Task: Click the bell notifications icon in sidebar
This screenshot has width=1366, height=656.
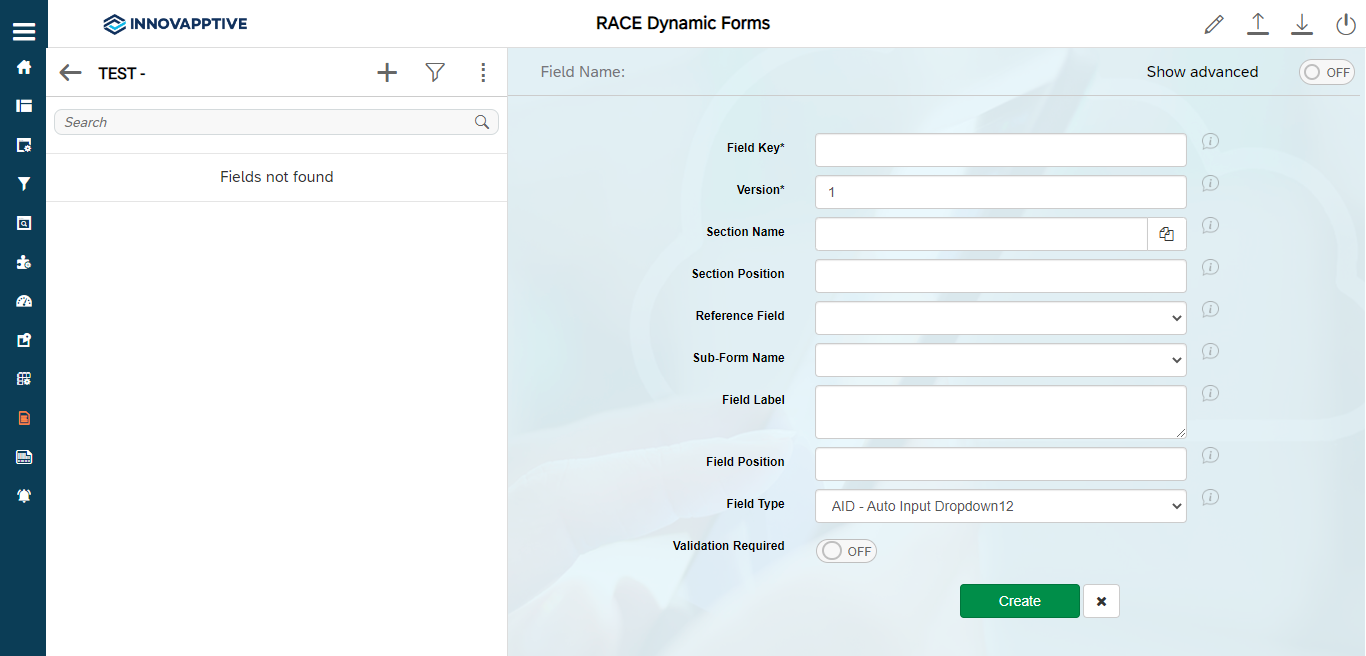Action: (x=24, y=496)
